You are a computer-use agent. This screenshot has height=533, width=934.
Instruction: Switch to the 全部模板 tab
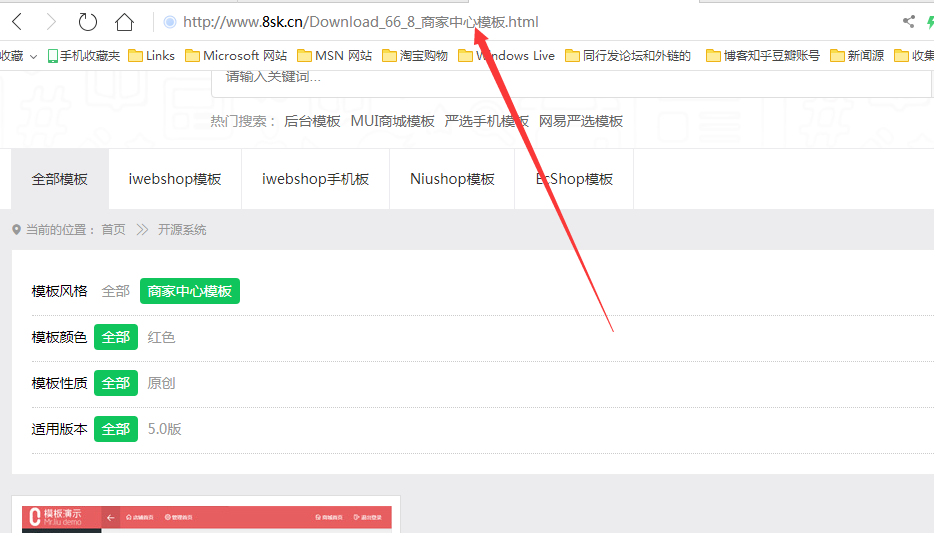pos(60,179)
